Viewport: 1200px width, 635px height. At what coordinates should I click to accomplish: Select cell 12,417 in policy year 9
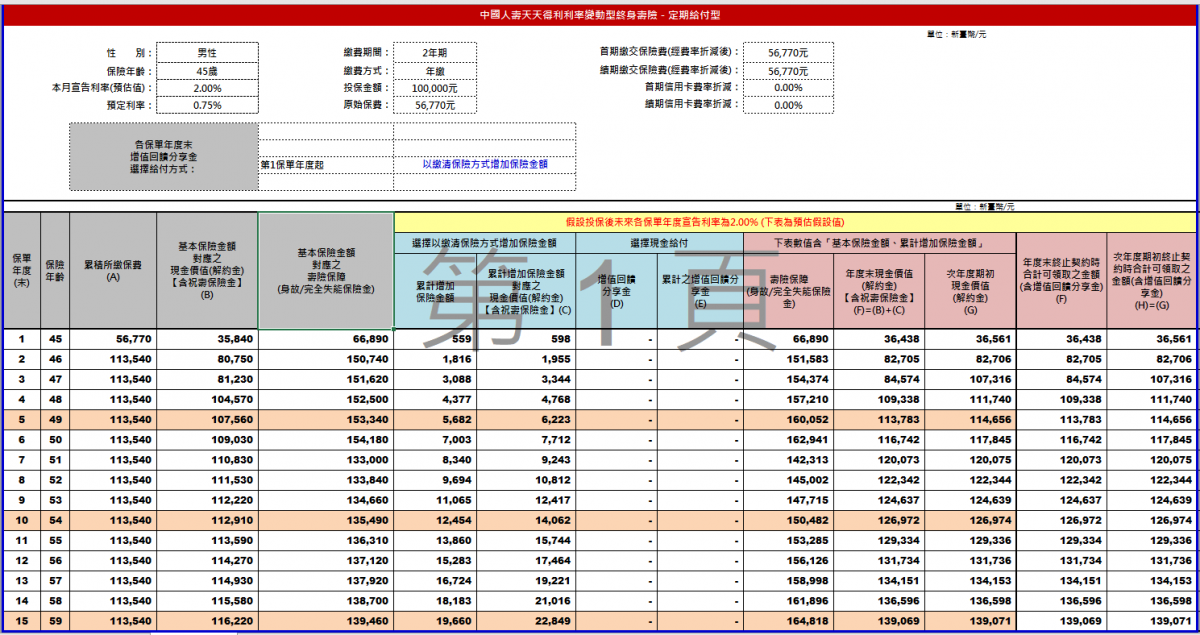tap(525, 499)
